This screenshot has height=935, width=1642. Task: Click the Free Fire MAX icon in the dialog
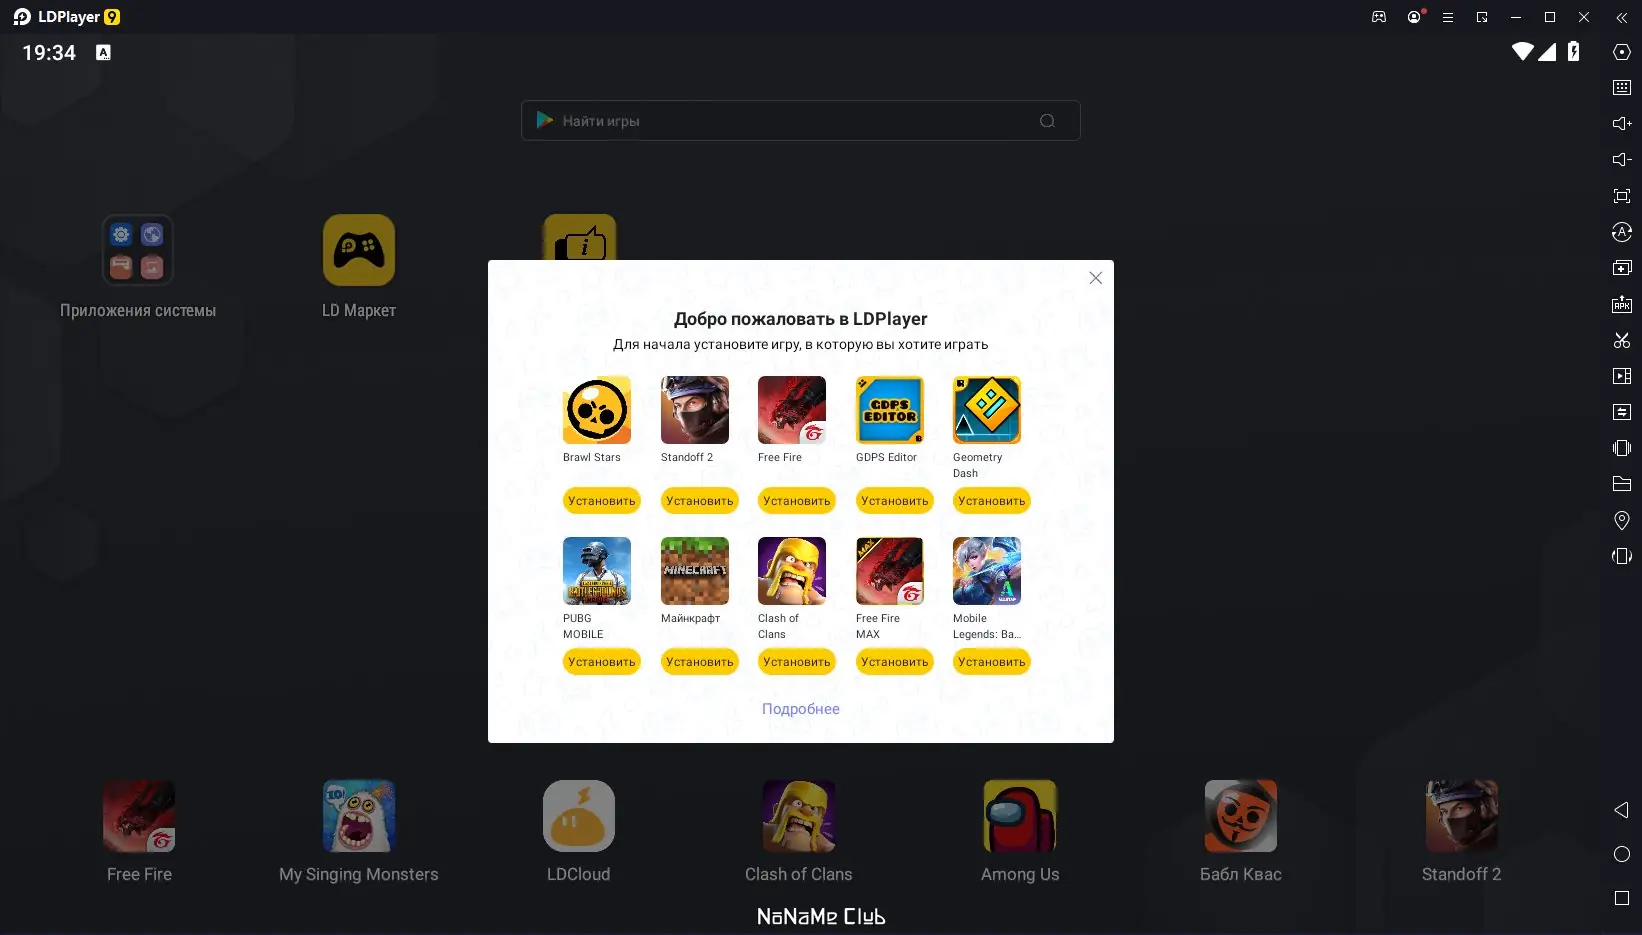tap(890, 571)
